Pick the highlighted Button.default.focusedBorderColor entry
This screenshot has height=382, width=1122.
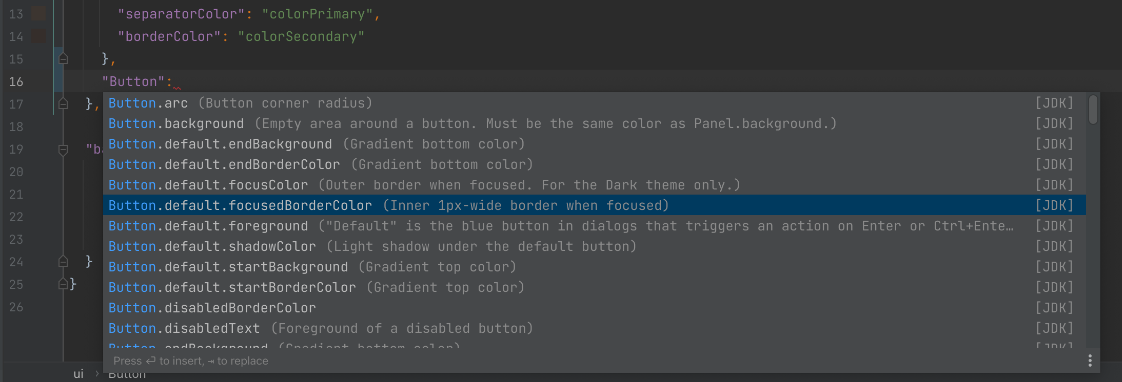(x=594, y=205)
